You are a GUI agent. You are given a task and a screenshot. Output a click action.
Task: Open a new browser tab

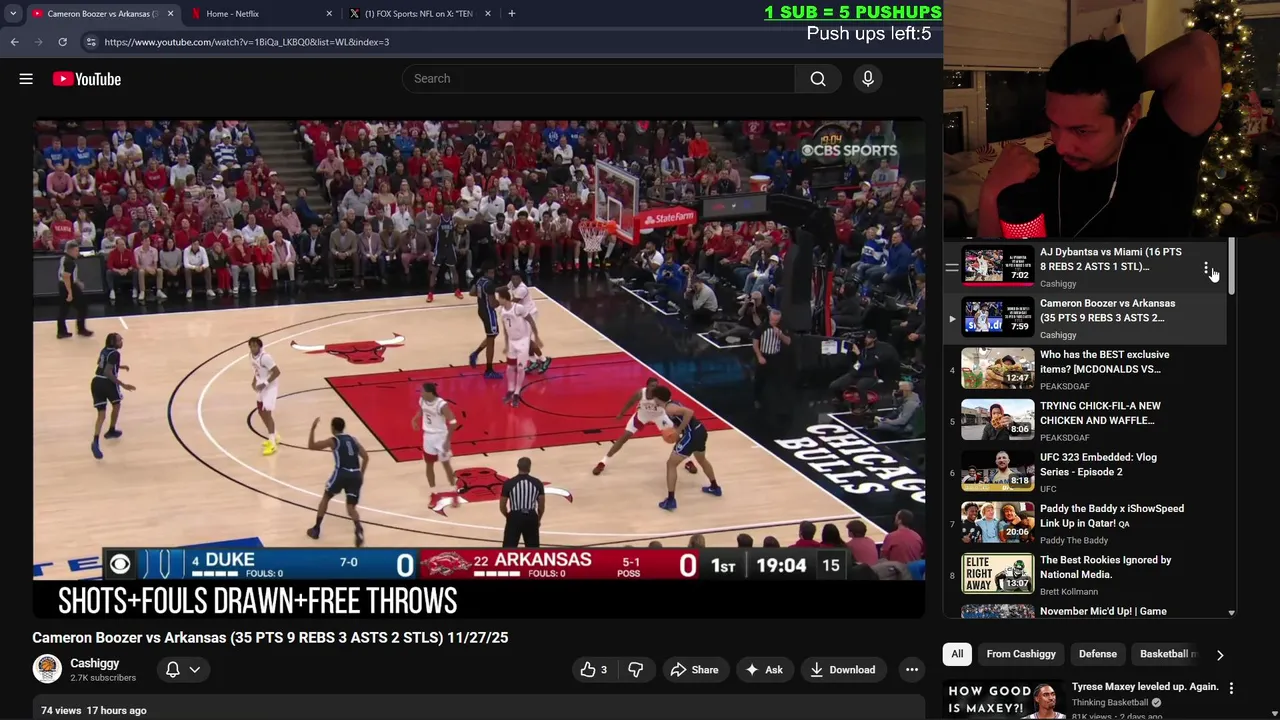[x=512, y=14]
